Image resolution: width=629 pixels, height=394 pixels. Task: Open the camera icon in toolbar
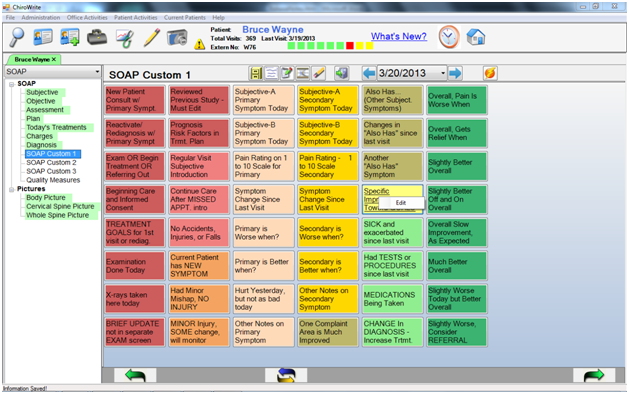click(177, 37)
